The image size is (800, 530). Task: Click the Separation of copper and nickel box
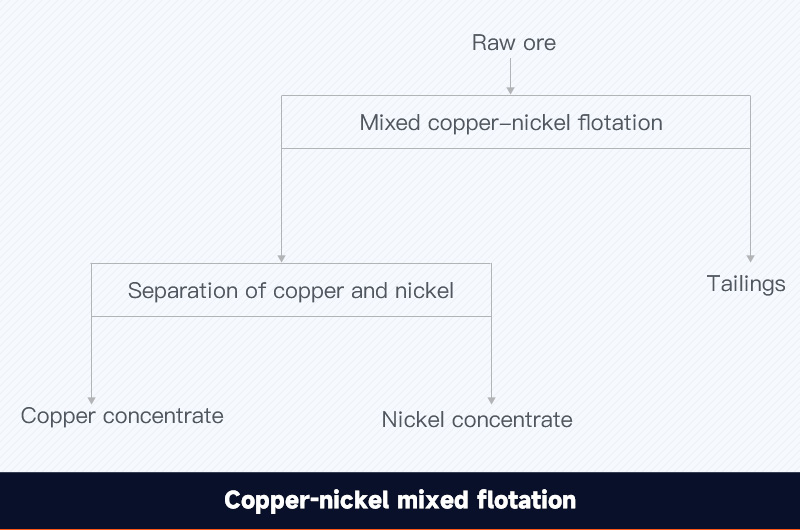click(291, 290)
